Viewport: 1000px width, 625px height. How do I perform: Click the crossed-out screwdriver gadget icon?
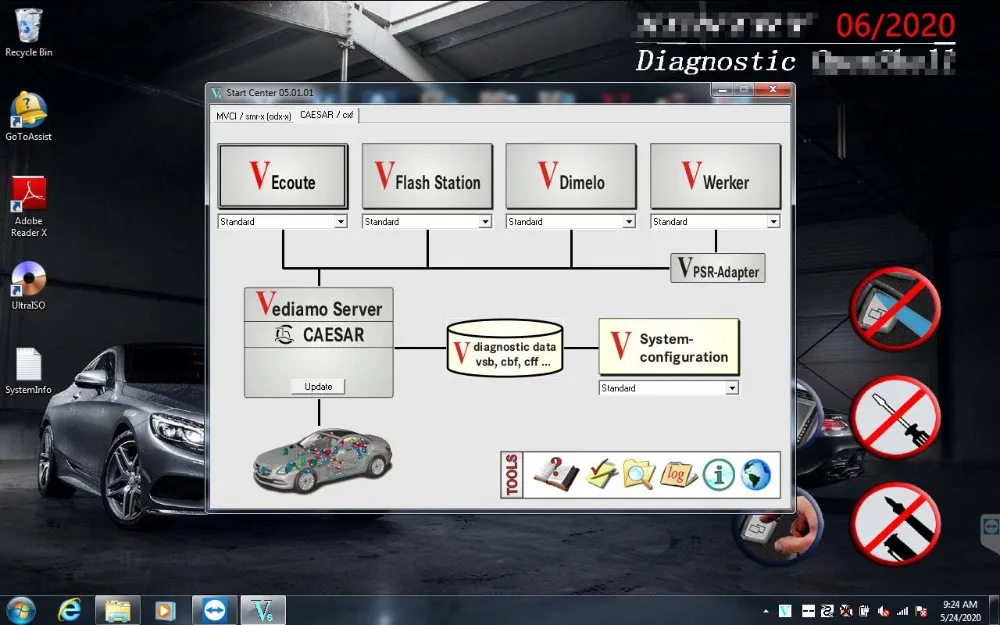click(x=895, y=417)
